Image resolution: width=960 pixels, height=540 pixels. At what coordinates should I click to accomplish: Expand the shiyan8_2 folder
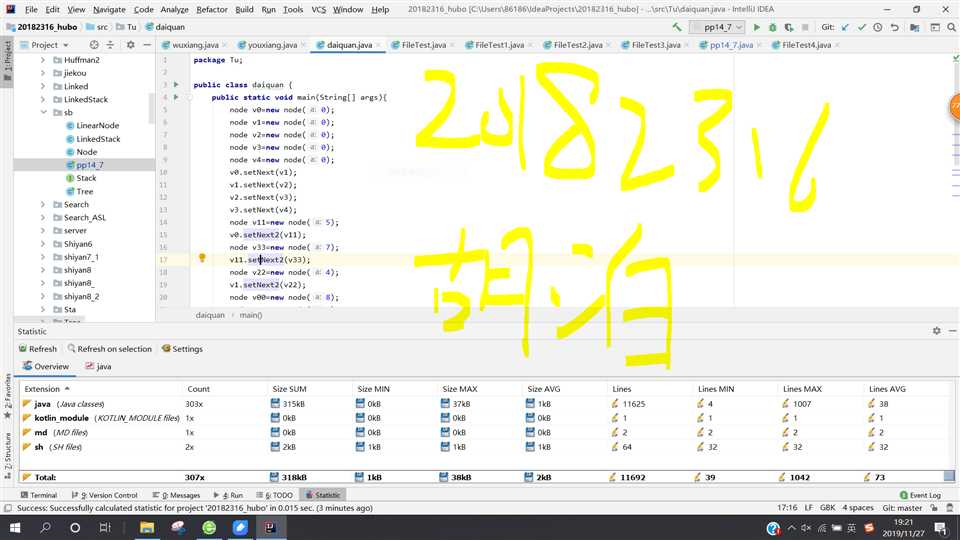coord(43,296)
